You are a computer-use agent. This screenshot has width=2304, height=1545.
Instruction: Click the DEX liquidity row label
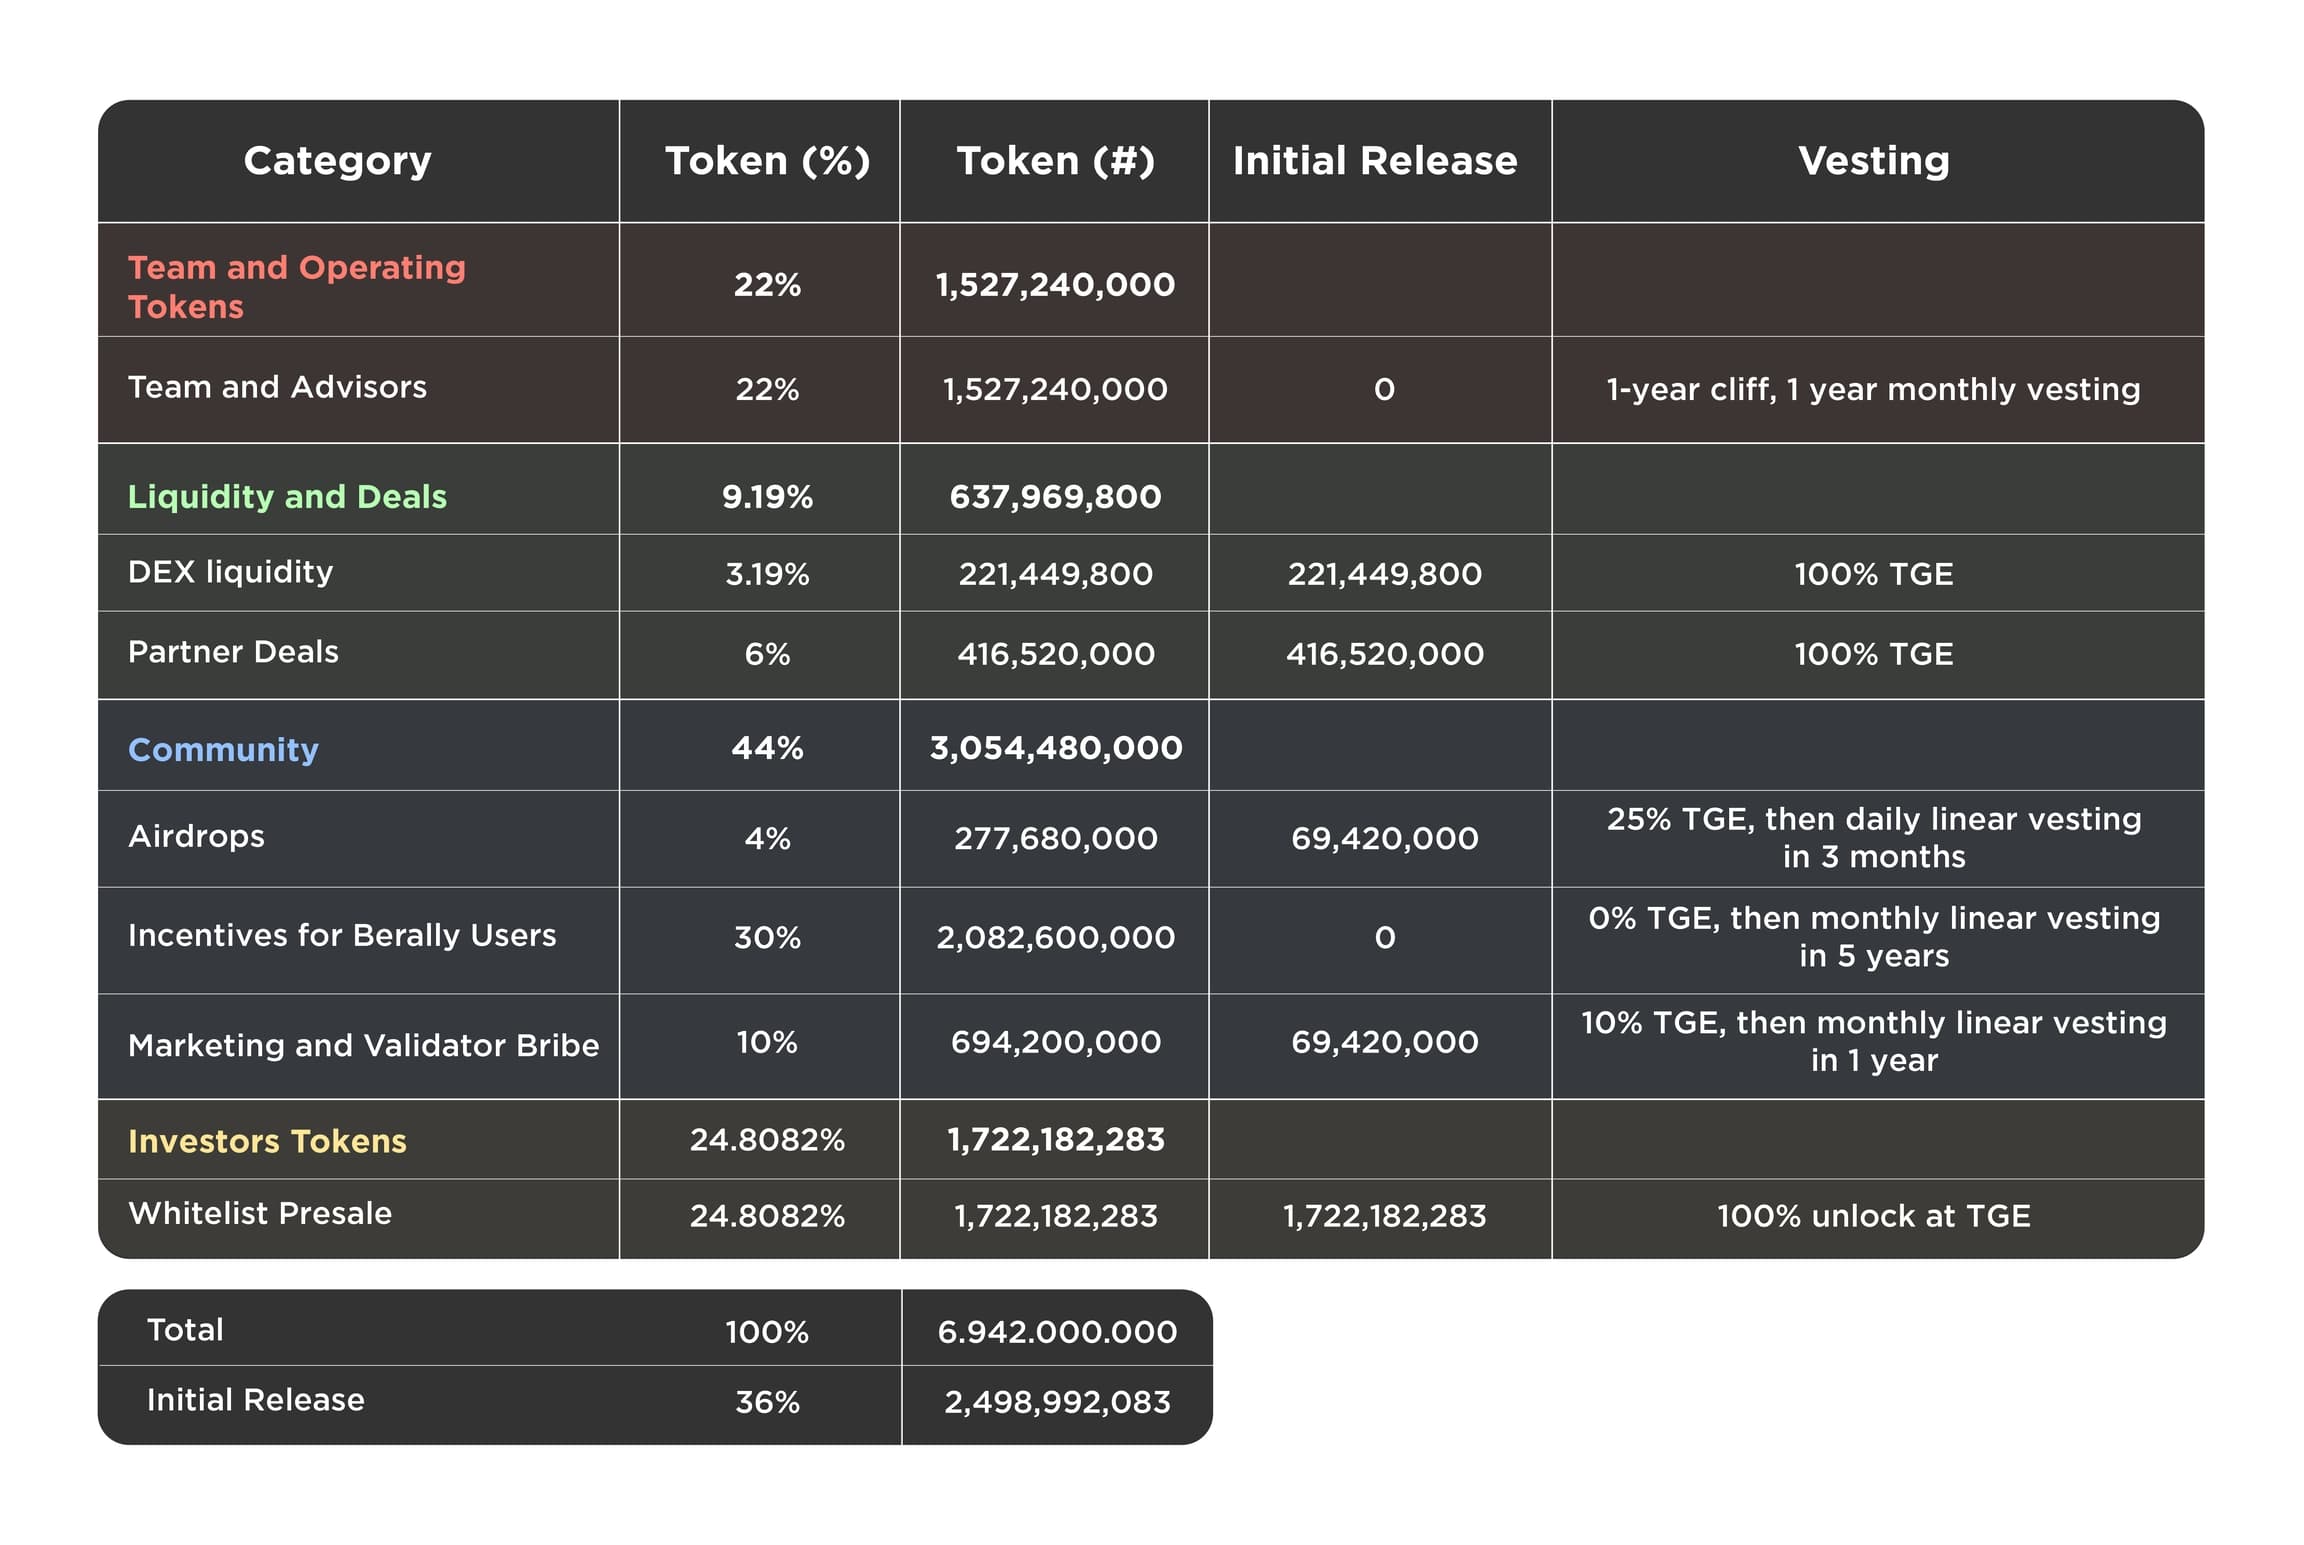[x=229, y=572]
